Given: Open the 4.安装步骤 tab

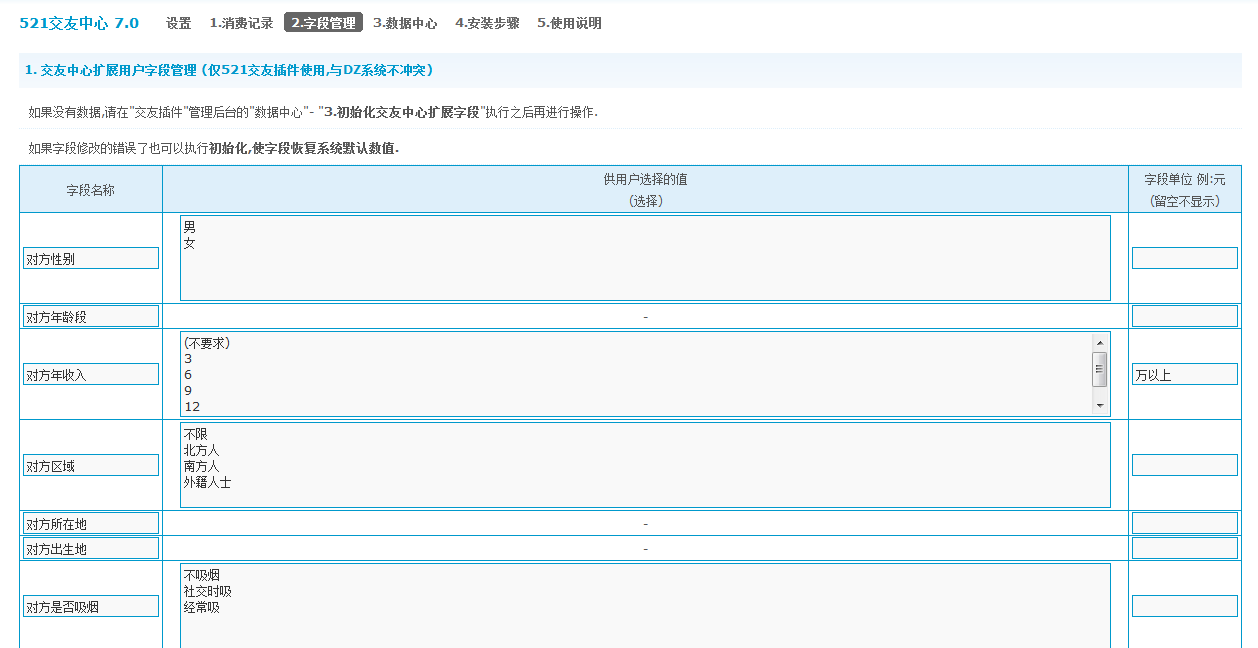Looking at the screenshot, I should point(487,23).
